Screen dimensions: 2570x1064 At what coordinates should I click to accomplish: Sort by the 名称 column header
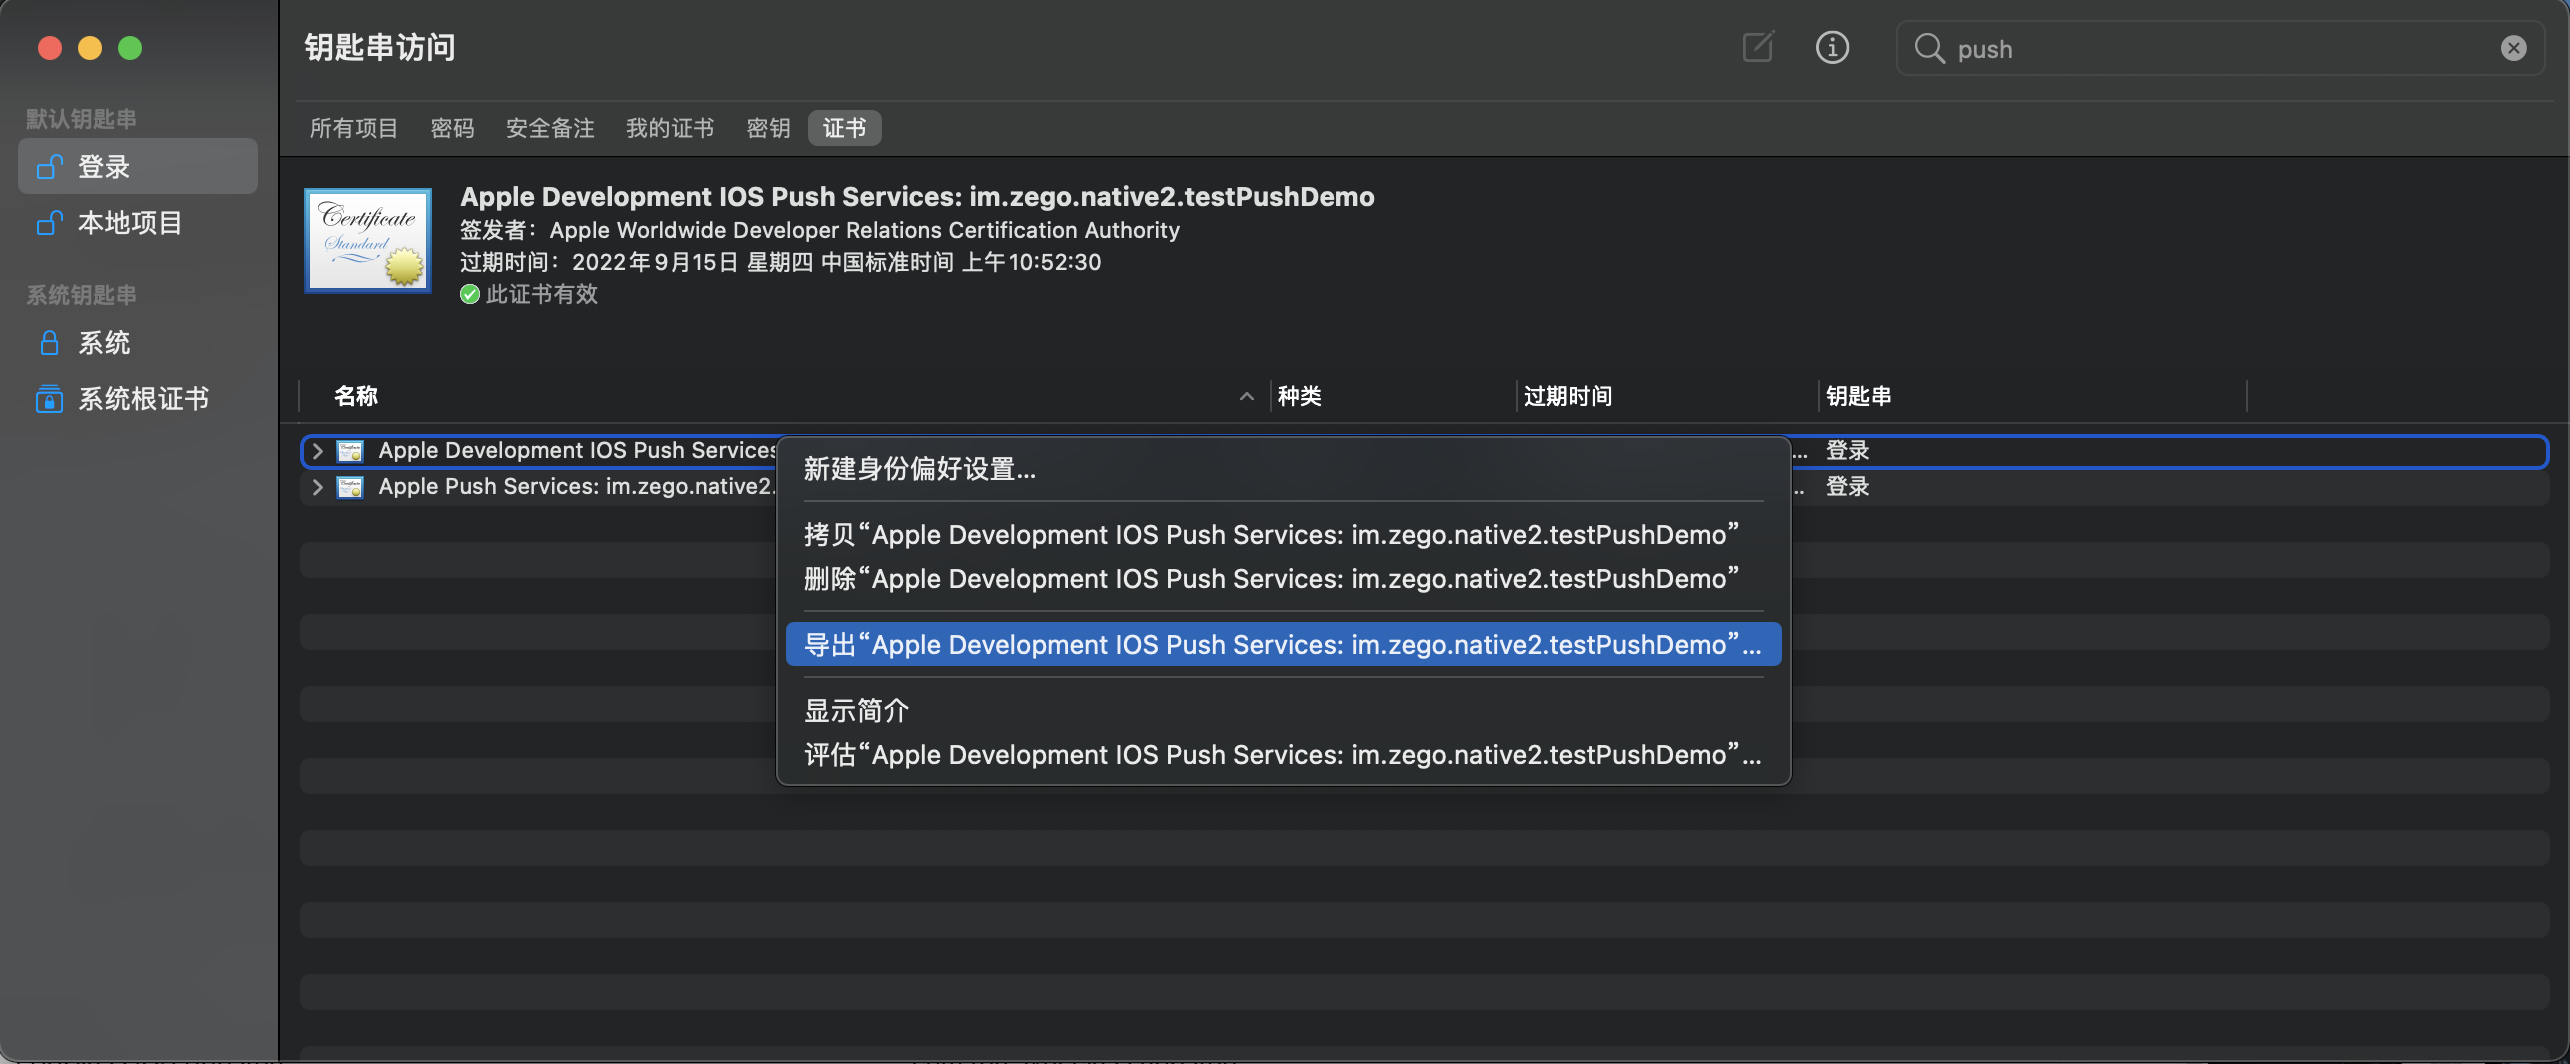pos(356,396)
